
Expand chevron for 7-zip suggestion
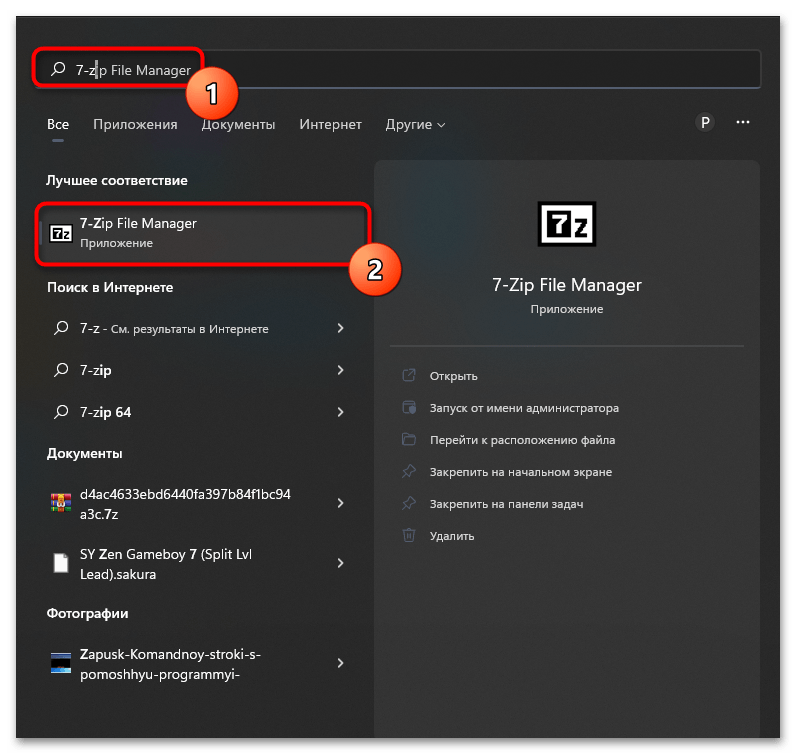340,370
